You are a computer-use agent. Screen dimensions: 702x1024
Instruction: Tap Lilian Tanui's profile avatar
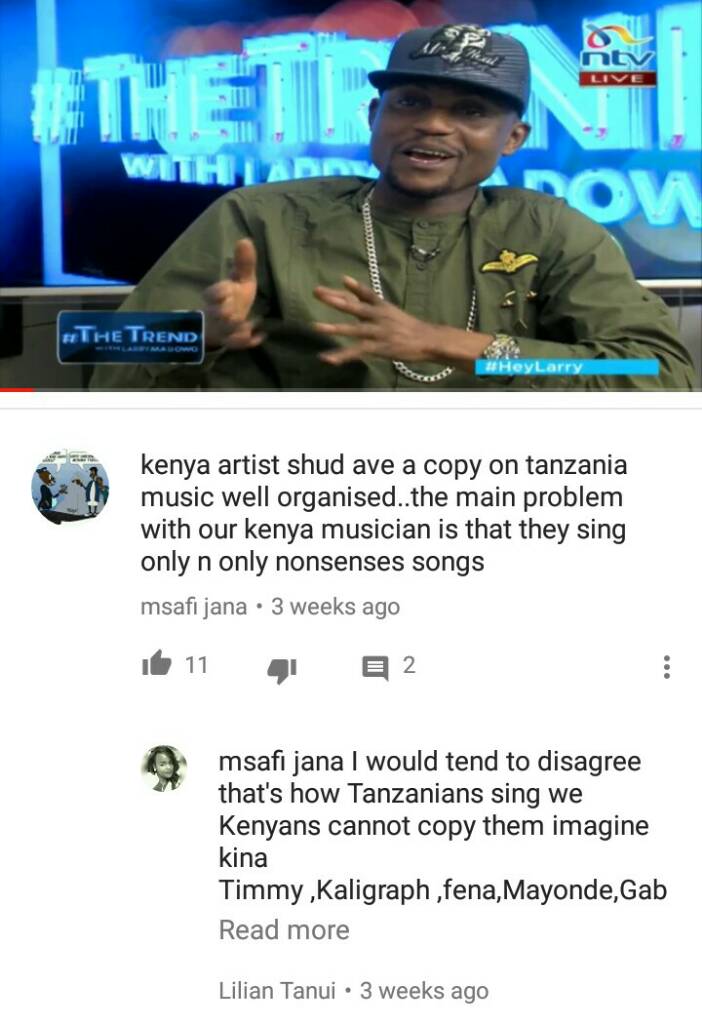pyautogui.click(x=164, y=769)
